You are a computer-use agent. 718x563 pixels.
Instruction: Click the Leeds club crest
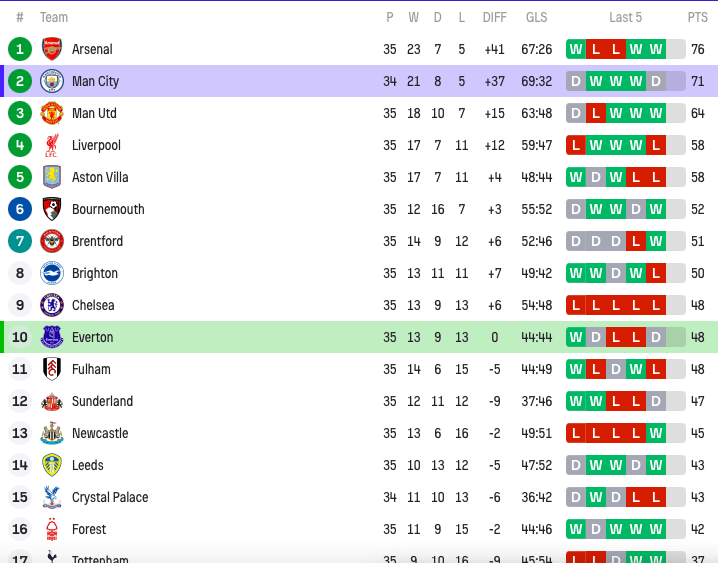coord(52,466)
